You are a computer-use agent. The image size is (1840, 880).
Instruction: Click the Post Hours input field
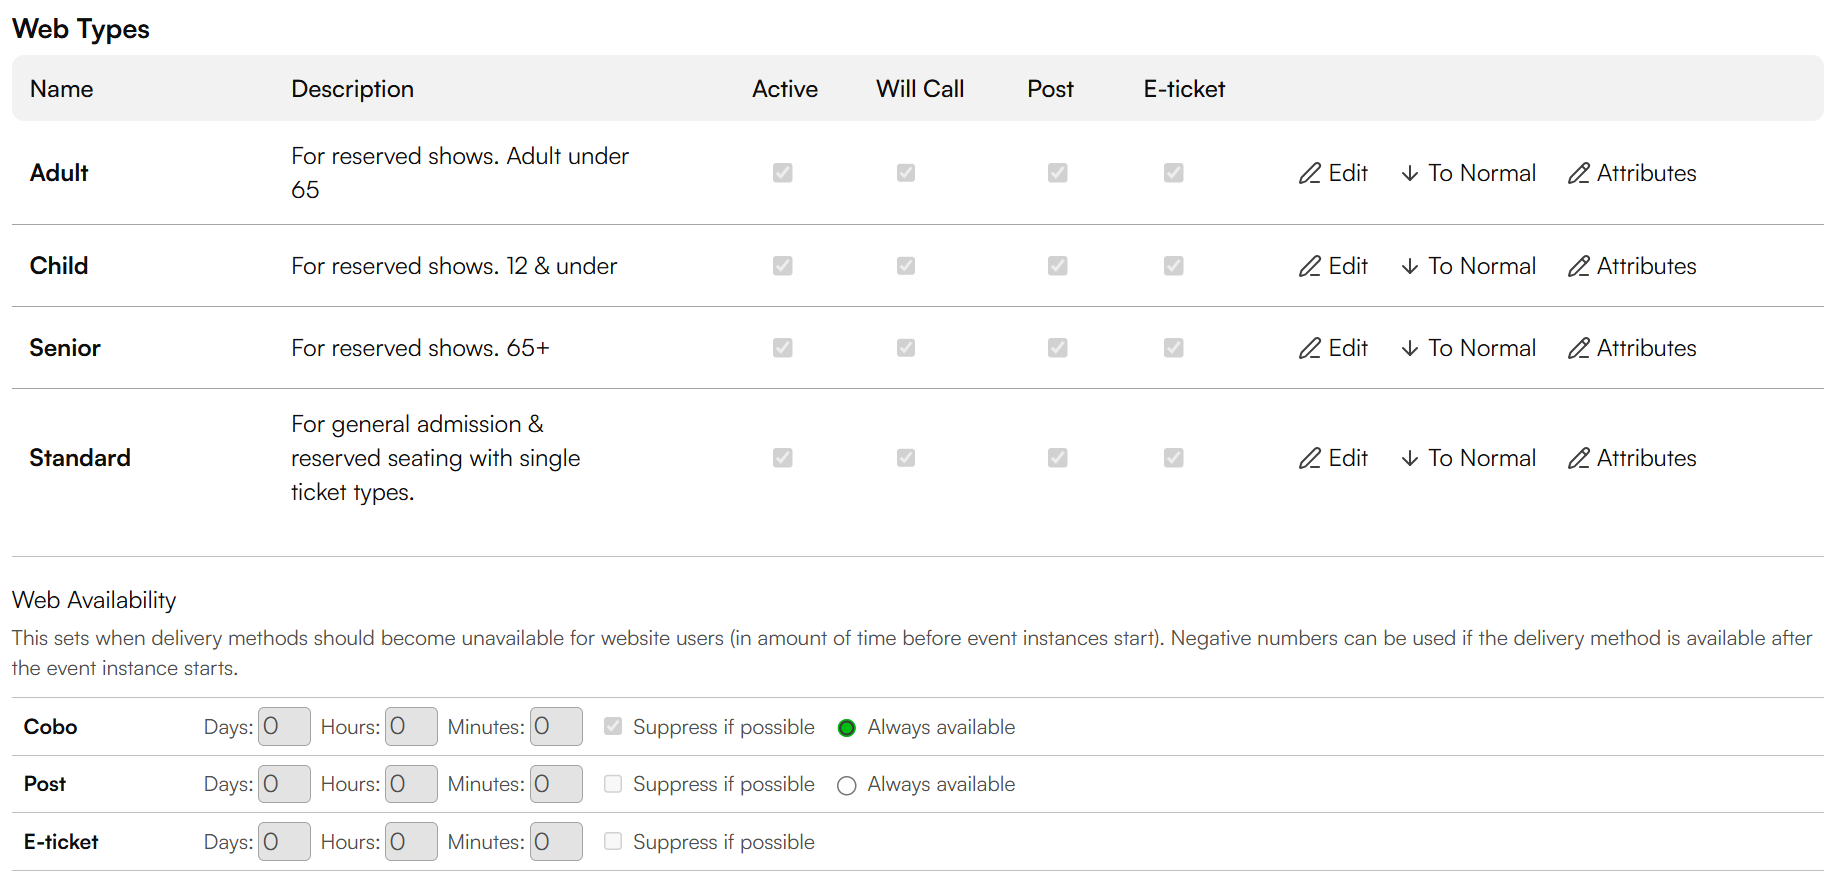pyautogui.click(x=411, y=784)
